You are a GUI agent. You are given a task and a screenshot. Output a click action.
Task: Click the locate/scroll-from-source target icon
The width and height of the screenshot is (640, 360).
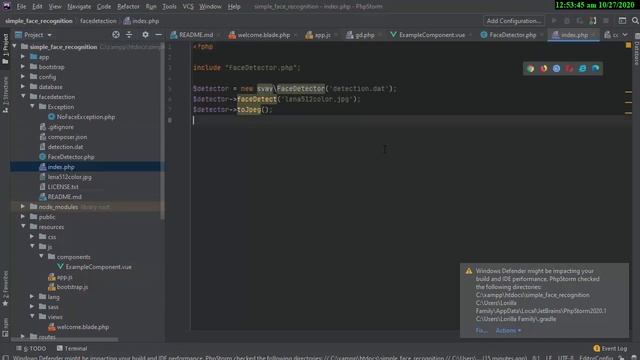click(x=116, y=35)
